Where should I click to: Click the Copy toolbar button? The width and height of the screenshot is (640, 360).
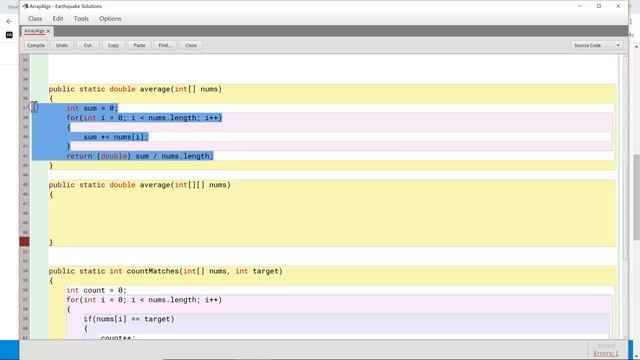coord(113,45)
